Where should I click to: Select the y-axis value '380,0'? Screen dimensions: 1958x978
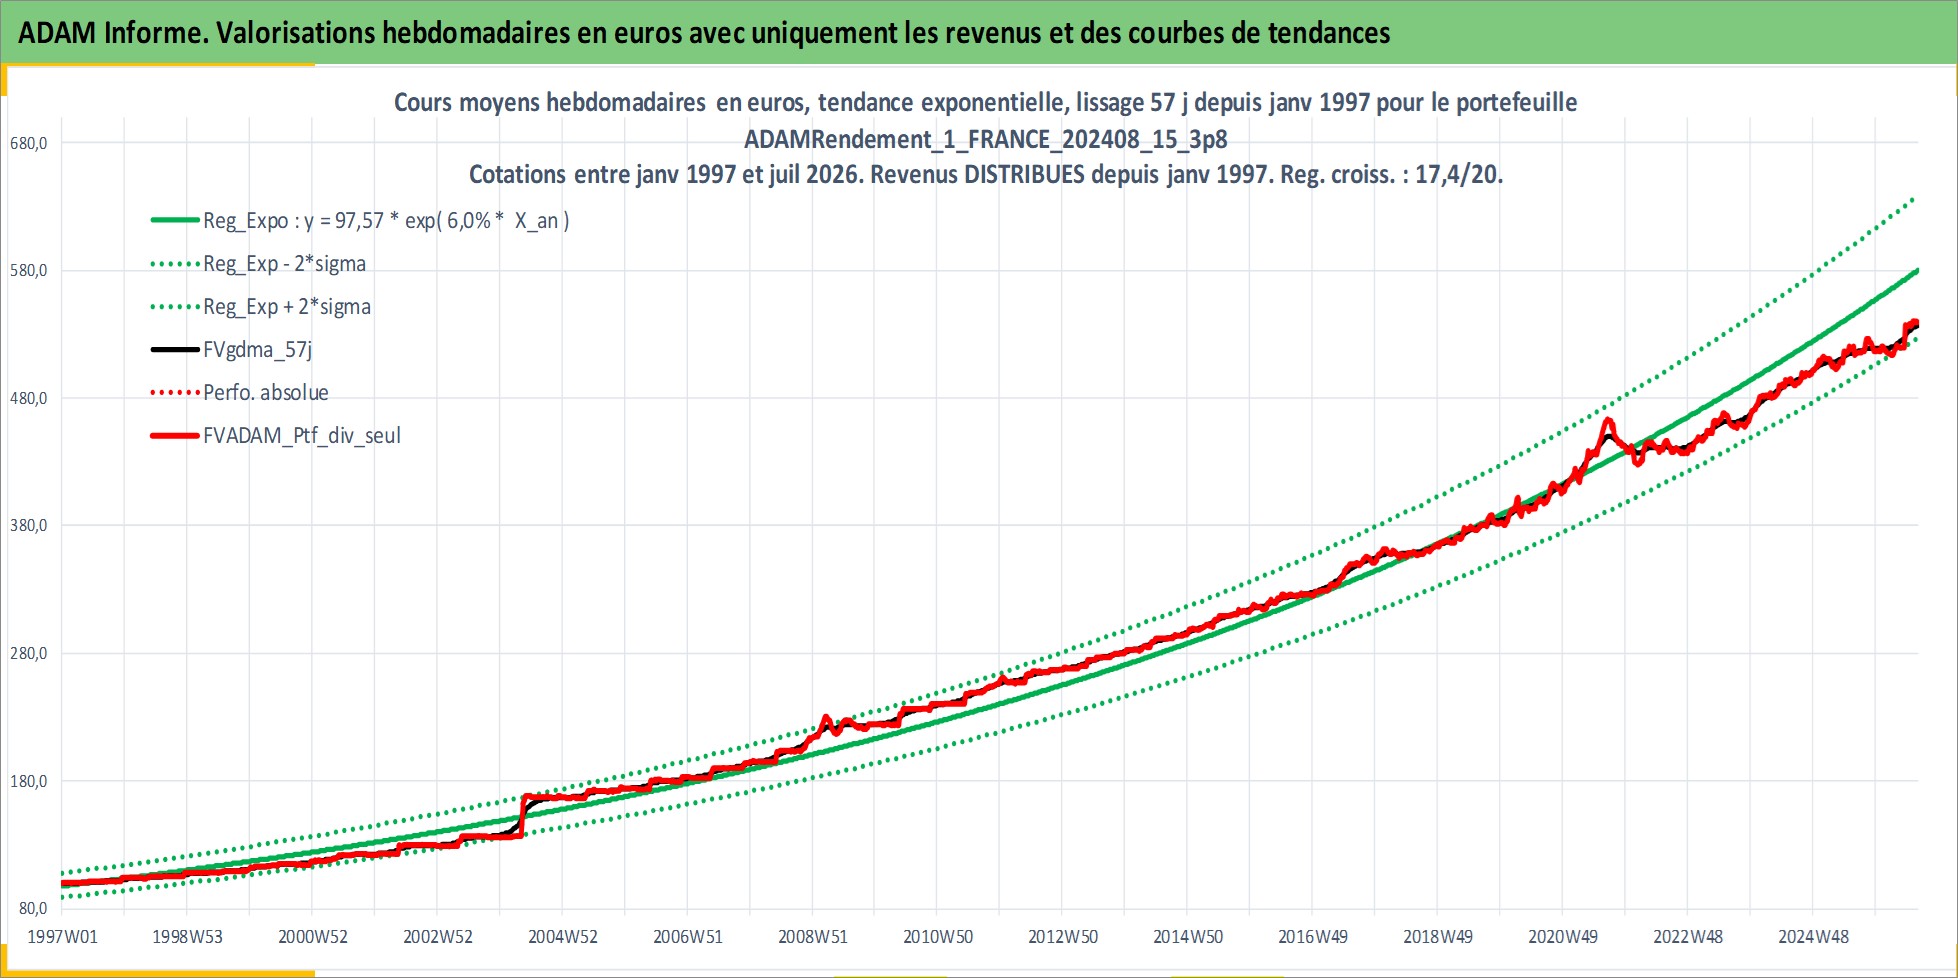pyautogui.click(x=28, y=526)
